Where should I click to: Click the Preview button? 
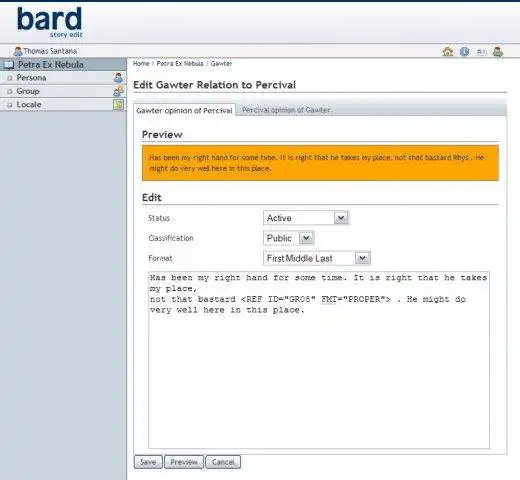184,462
